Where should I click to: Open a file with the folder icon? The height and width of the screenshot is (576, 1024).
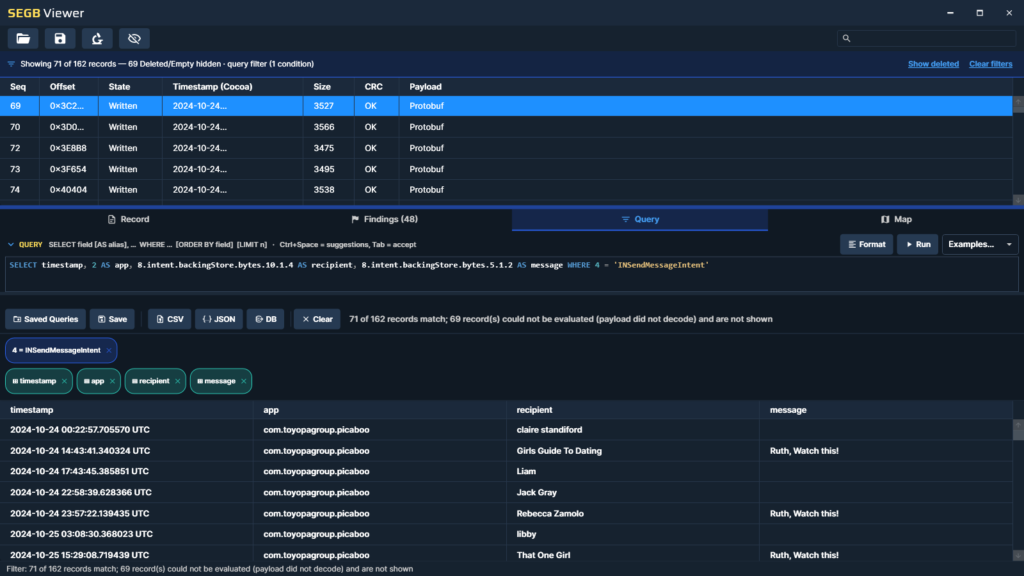(23, 39)
